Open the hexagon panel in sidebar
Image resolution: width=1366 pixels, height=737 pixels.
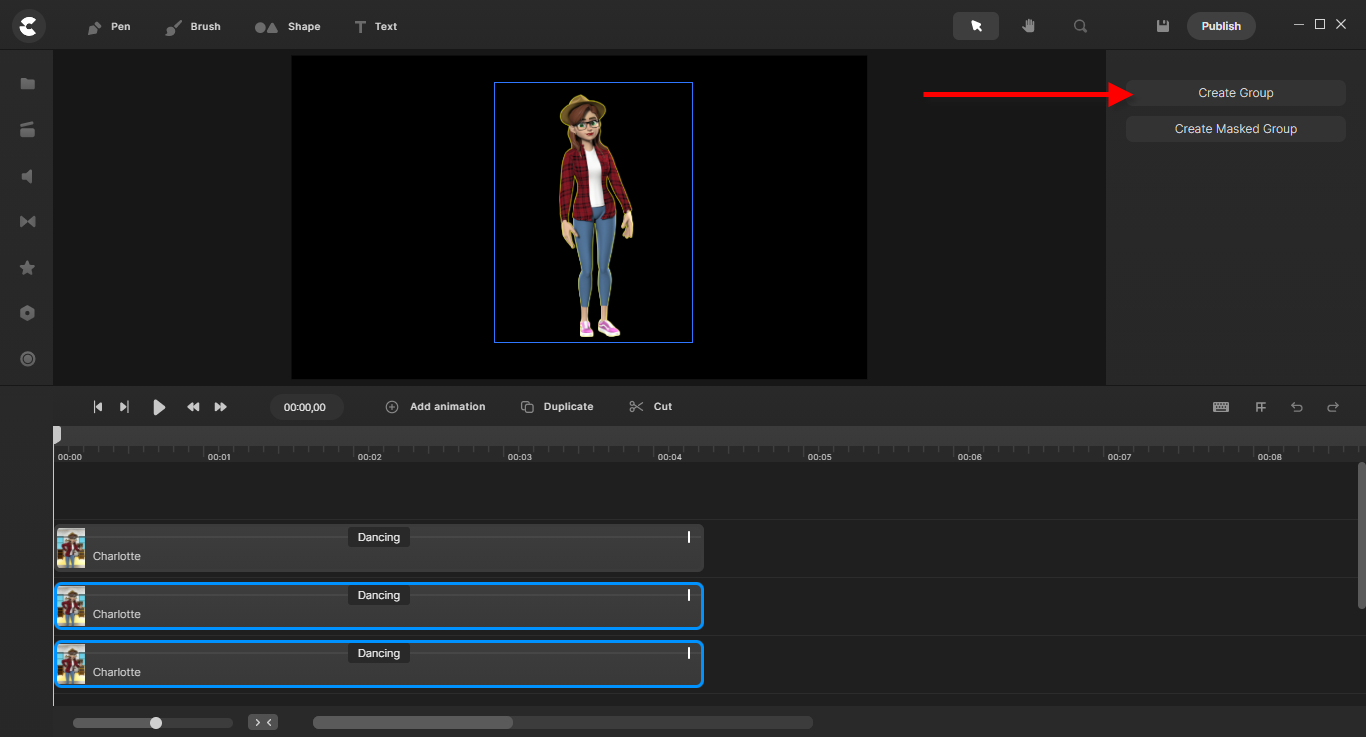click(28, 313)
